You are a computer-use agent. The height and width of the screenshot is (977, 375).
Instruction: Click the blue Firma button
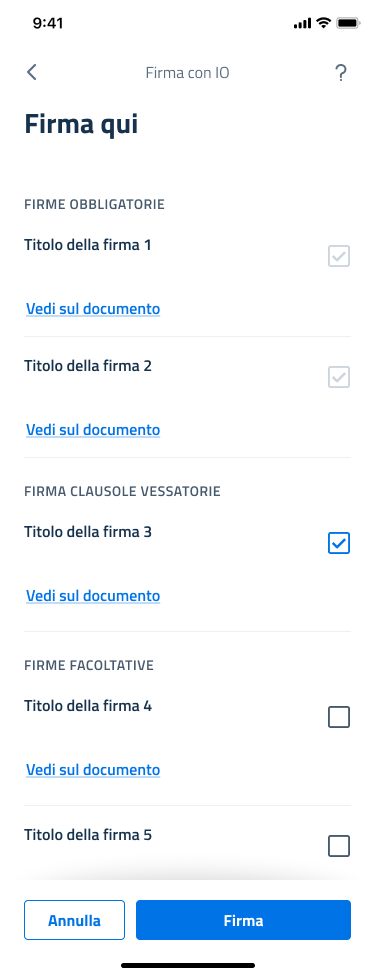pos(244,920)
